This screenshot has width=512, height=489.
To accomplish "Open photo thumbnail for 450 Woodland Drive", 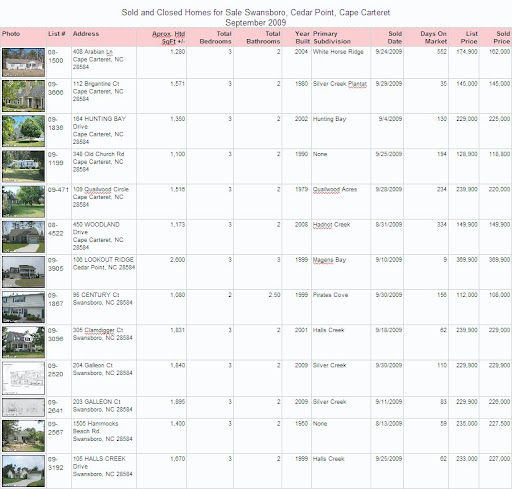I will click(23, 237).
